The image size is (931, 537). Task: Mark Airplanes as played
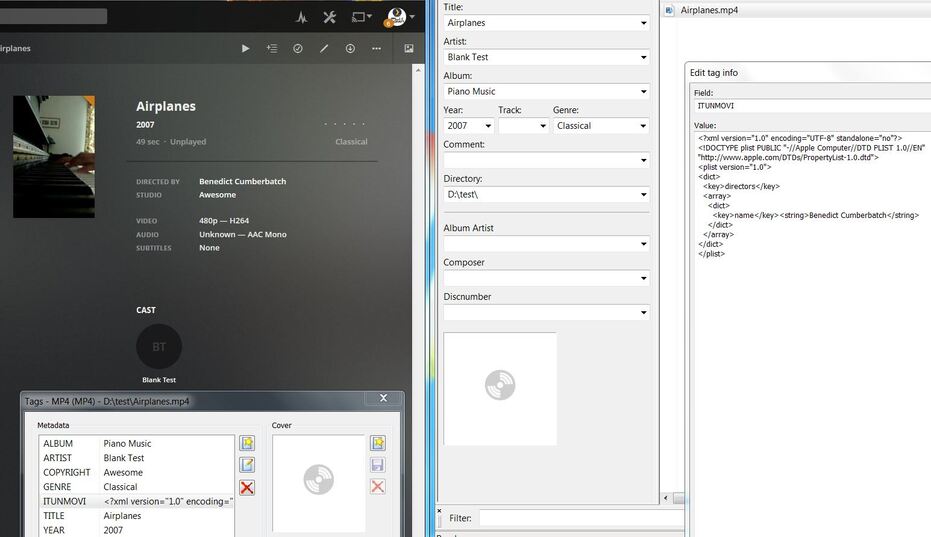point(298,48)
